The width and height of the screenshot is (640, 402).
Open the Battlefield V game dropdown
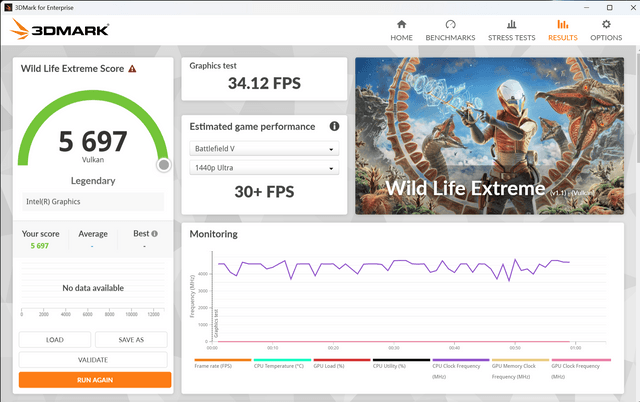tap(264, 149)
